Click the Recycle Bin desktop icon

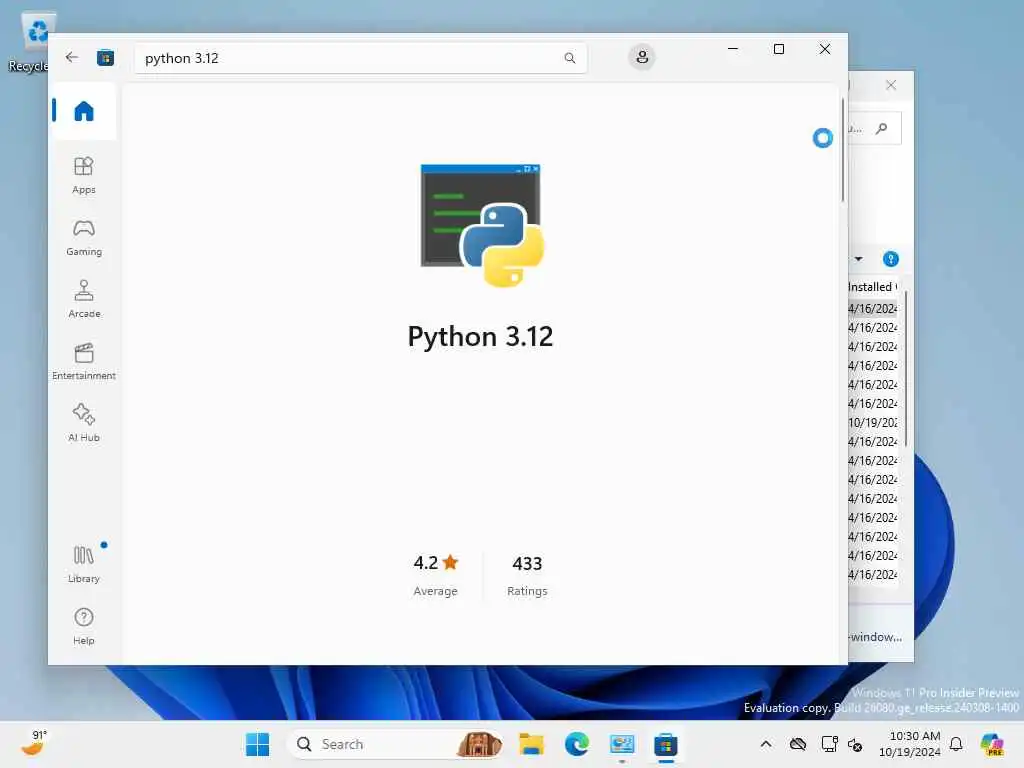tap(36, 42)
